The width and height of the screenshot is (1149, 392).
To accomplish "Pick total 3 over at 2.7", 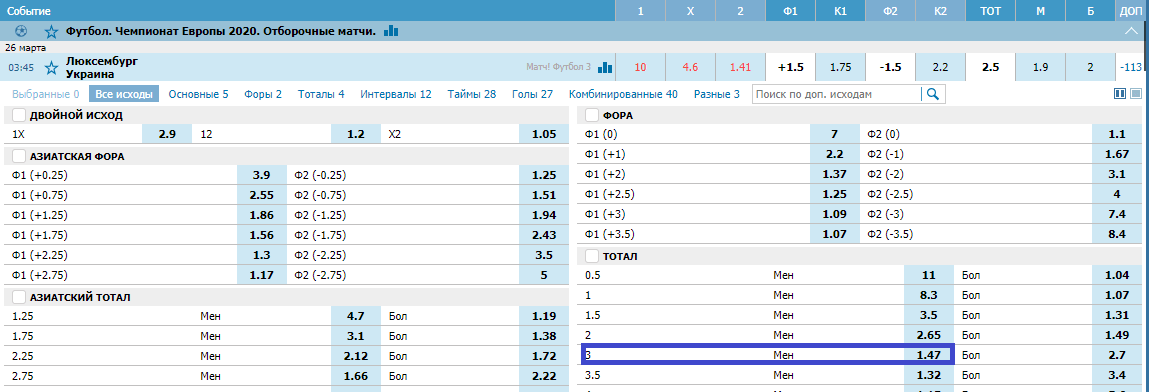I will 1117,355.
